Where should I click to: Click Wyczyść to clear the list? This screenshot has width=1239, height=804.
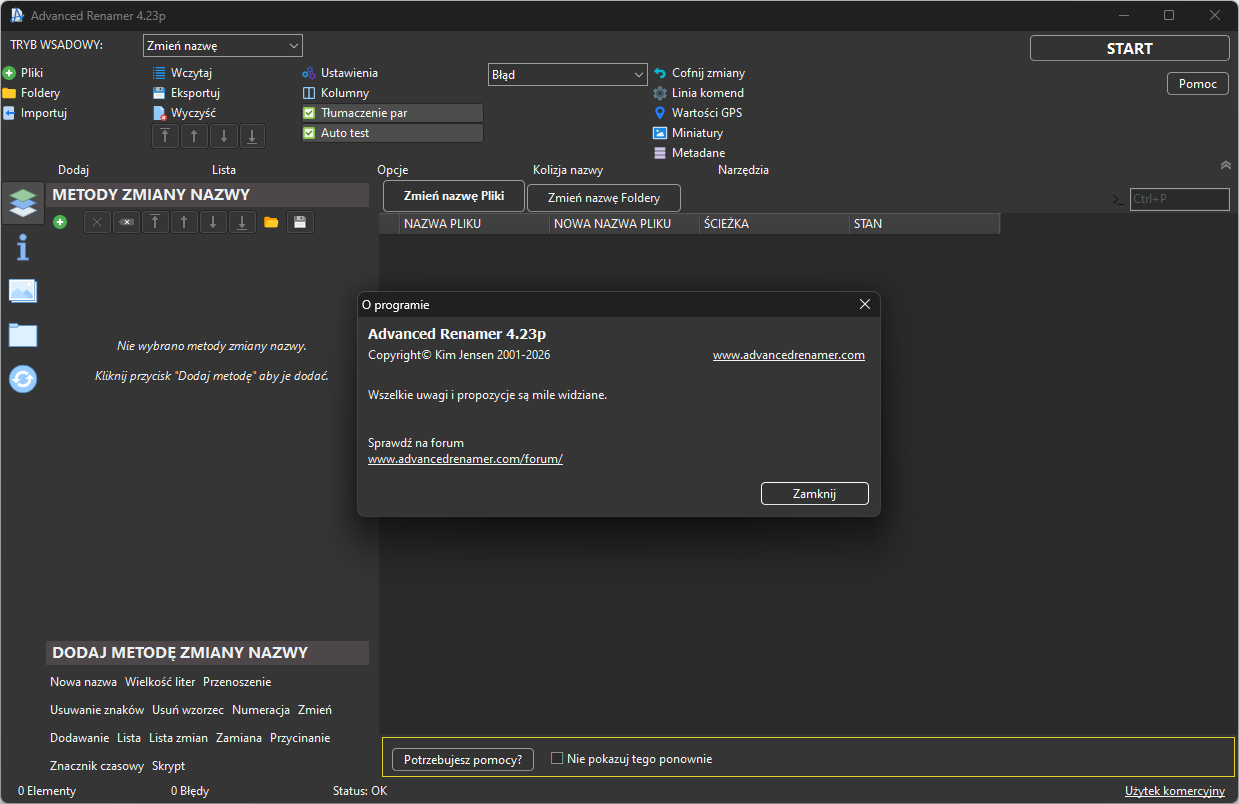pyautogui.click(x=184, y=113)
